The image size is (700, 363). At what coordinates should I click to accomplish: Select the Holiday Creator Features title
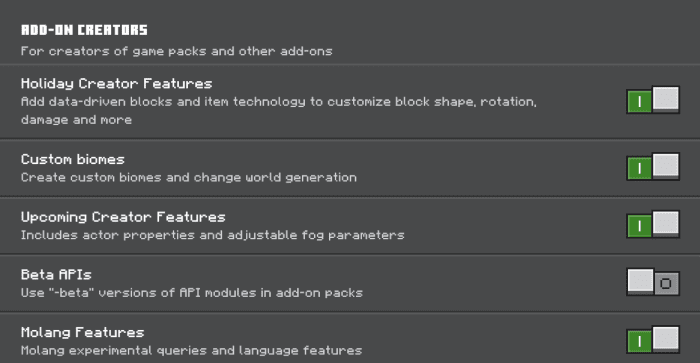pos(116,83)
